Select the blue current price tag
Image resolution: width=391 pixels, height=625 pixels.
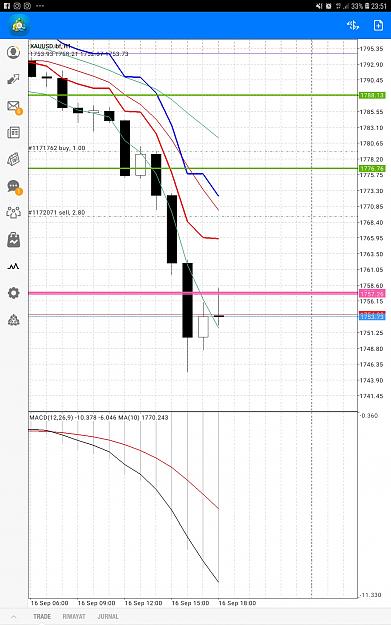pyautogui.click(x=372, y=316)
